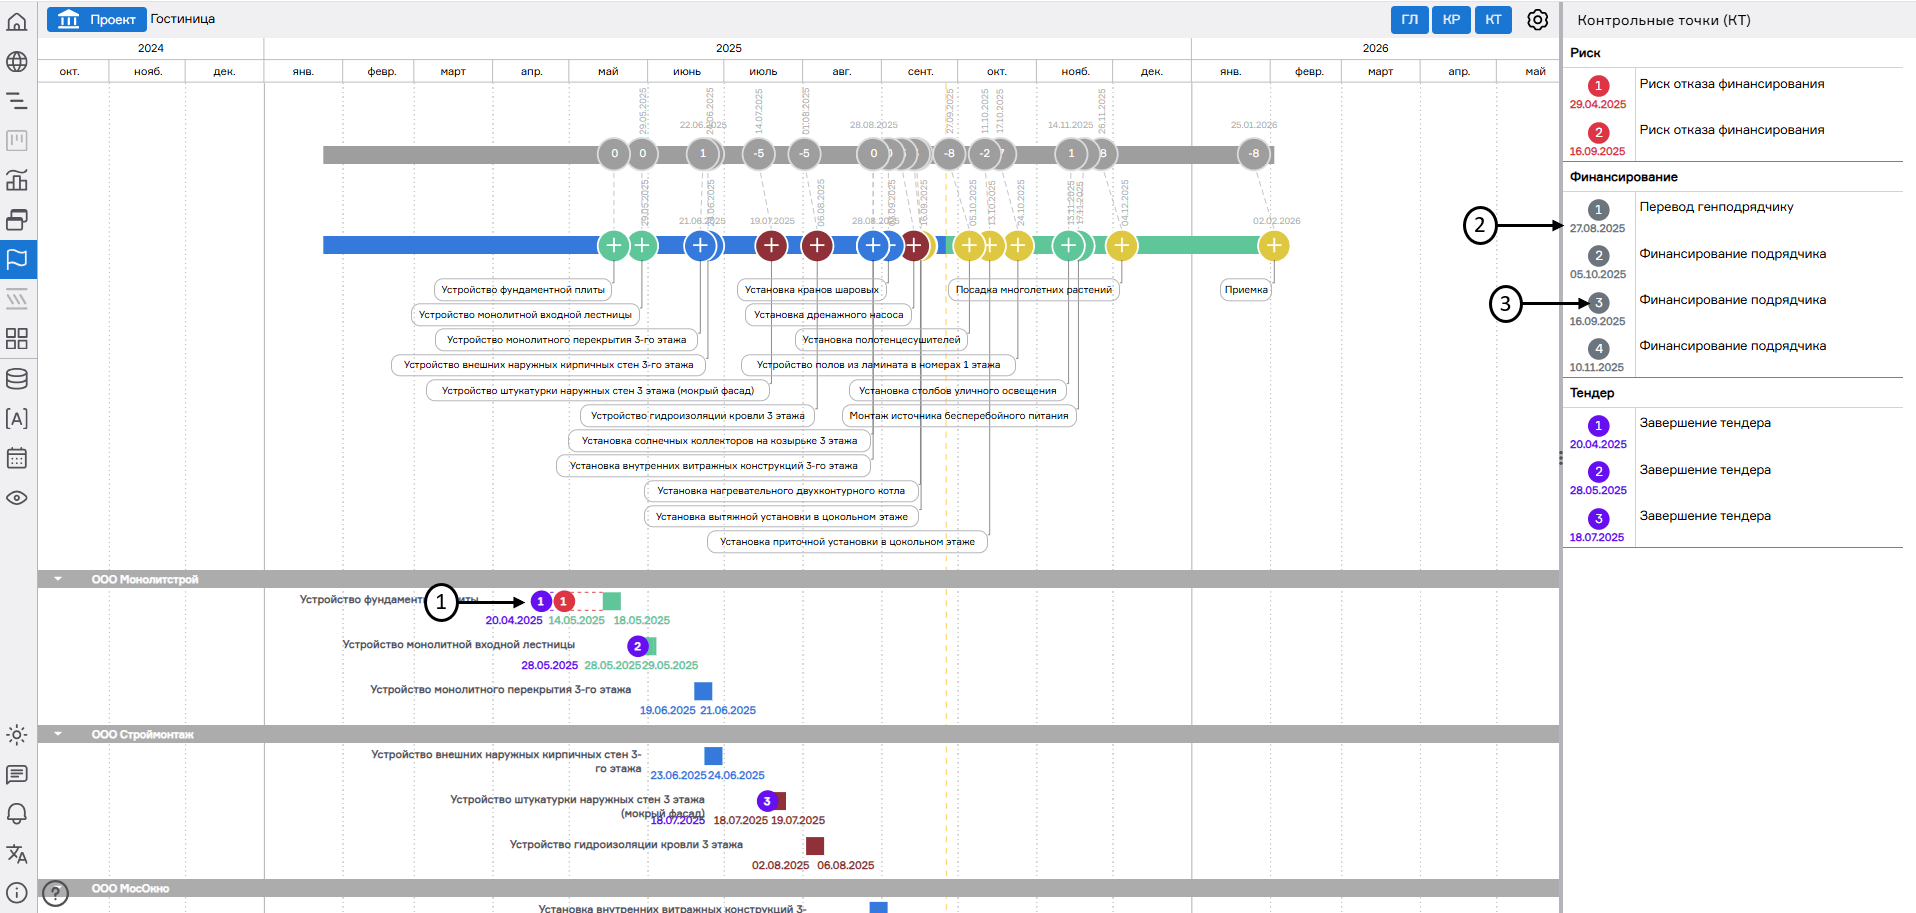Click the Проект button

[x=97, y=20]
